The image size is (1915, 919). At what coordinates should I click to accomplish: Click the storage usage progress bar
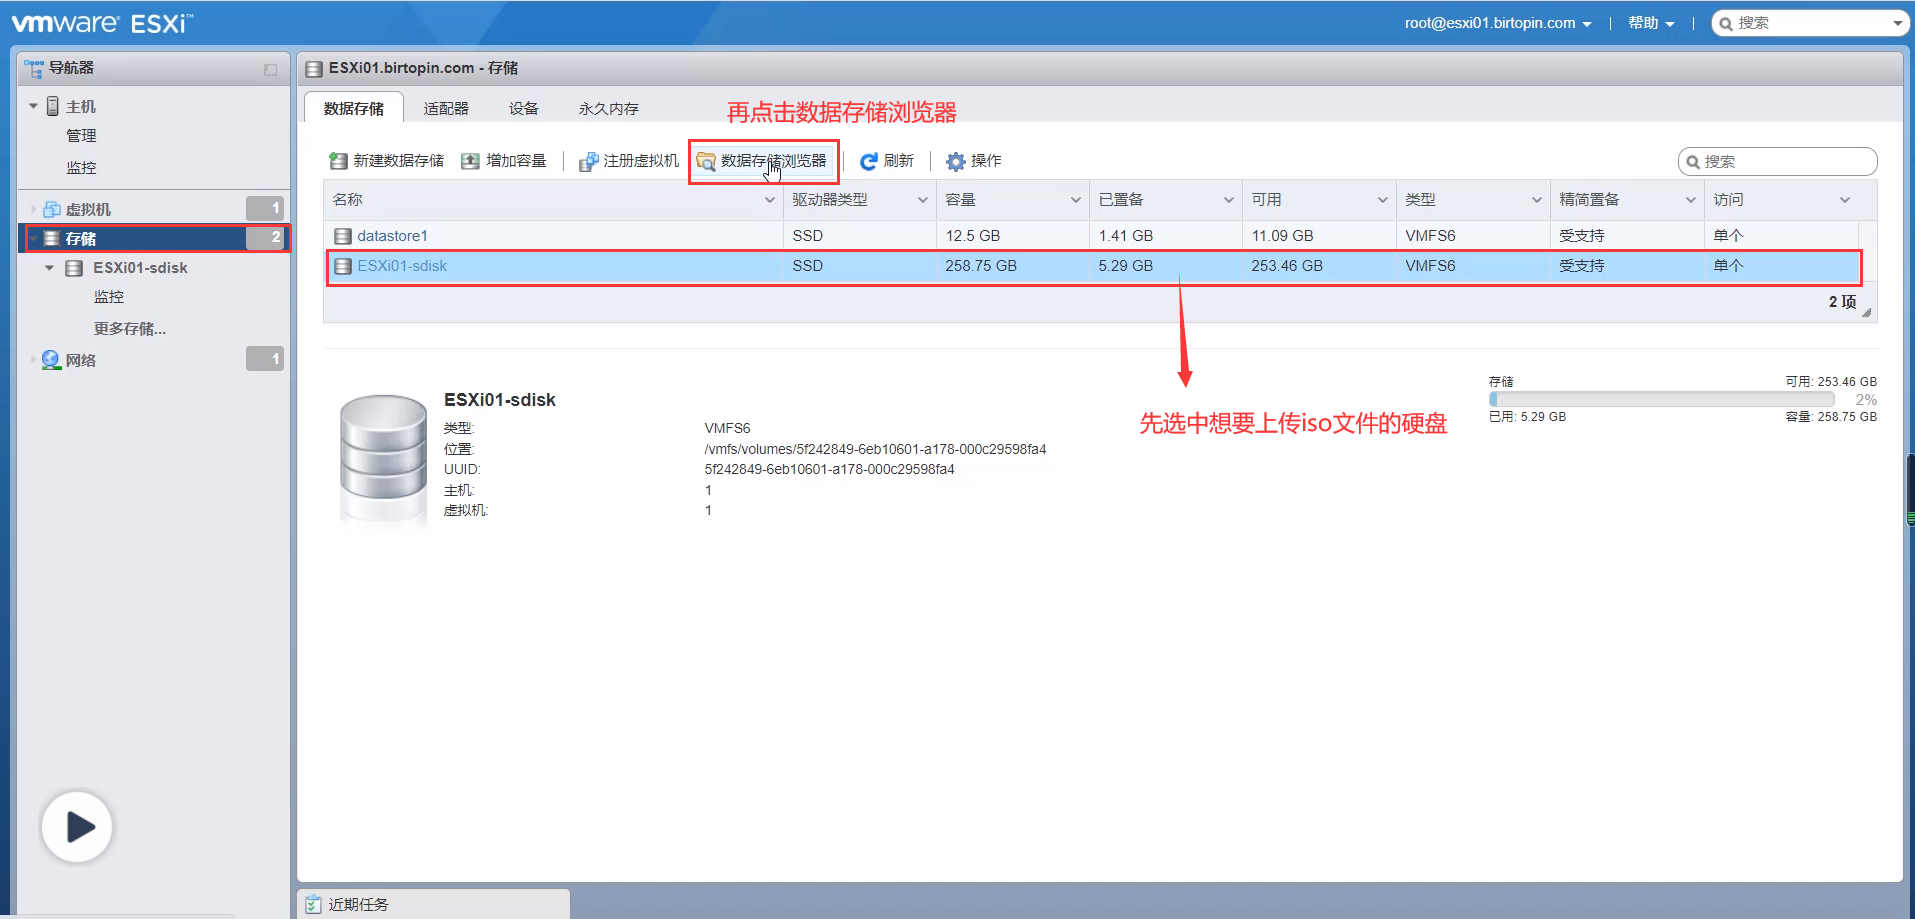tap(1661, 399)
